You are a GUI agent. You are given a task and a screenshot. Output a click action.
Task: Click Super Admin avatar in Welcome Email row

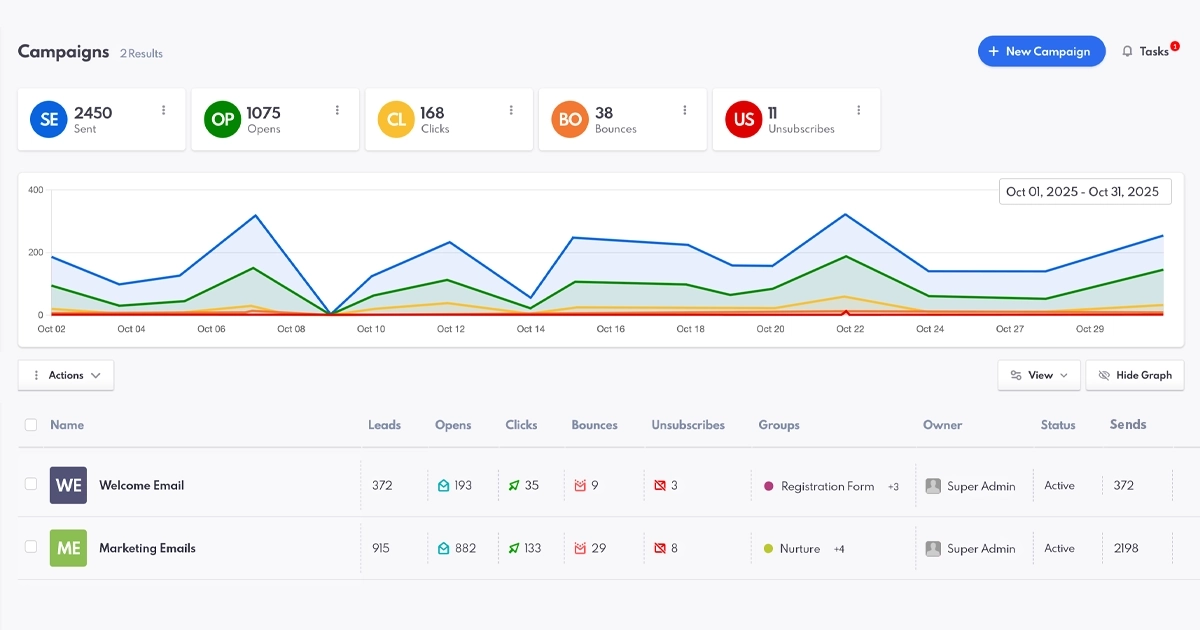click(933, 486)
